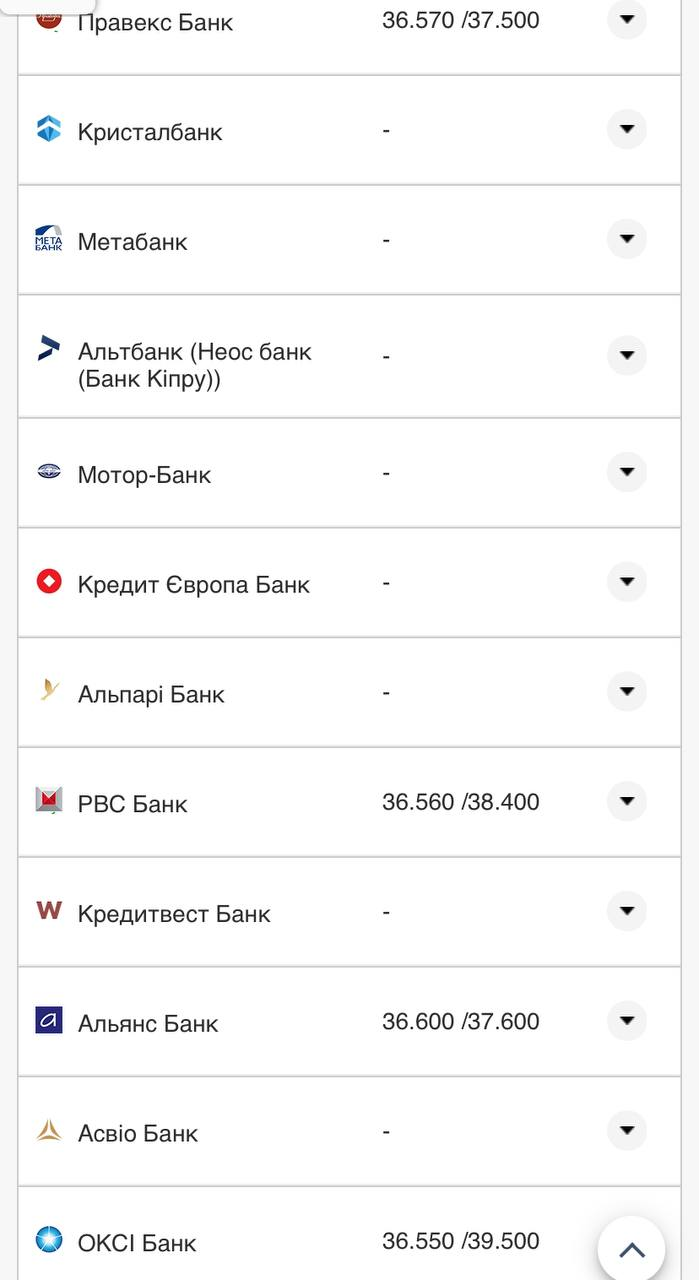Expand the Кристалбанк row dropdown arrow

627,129
